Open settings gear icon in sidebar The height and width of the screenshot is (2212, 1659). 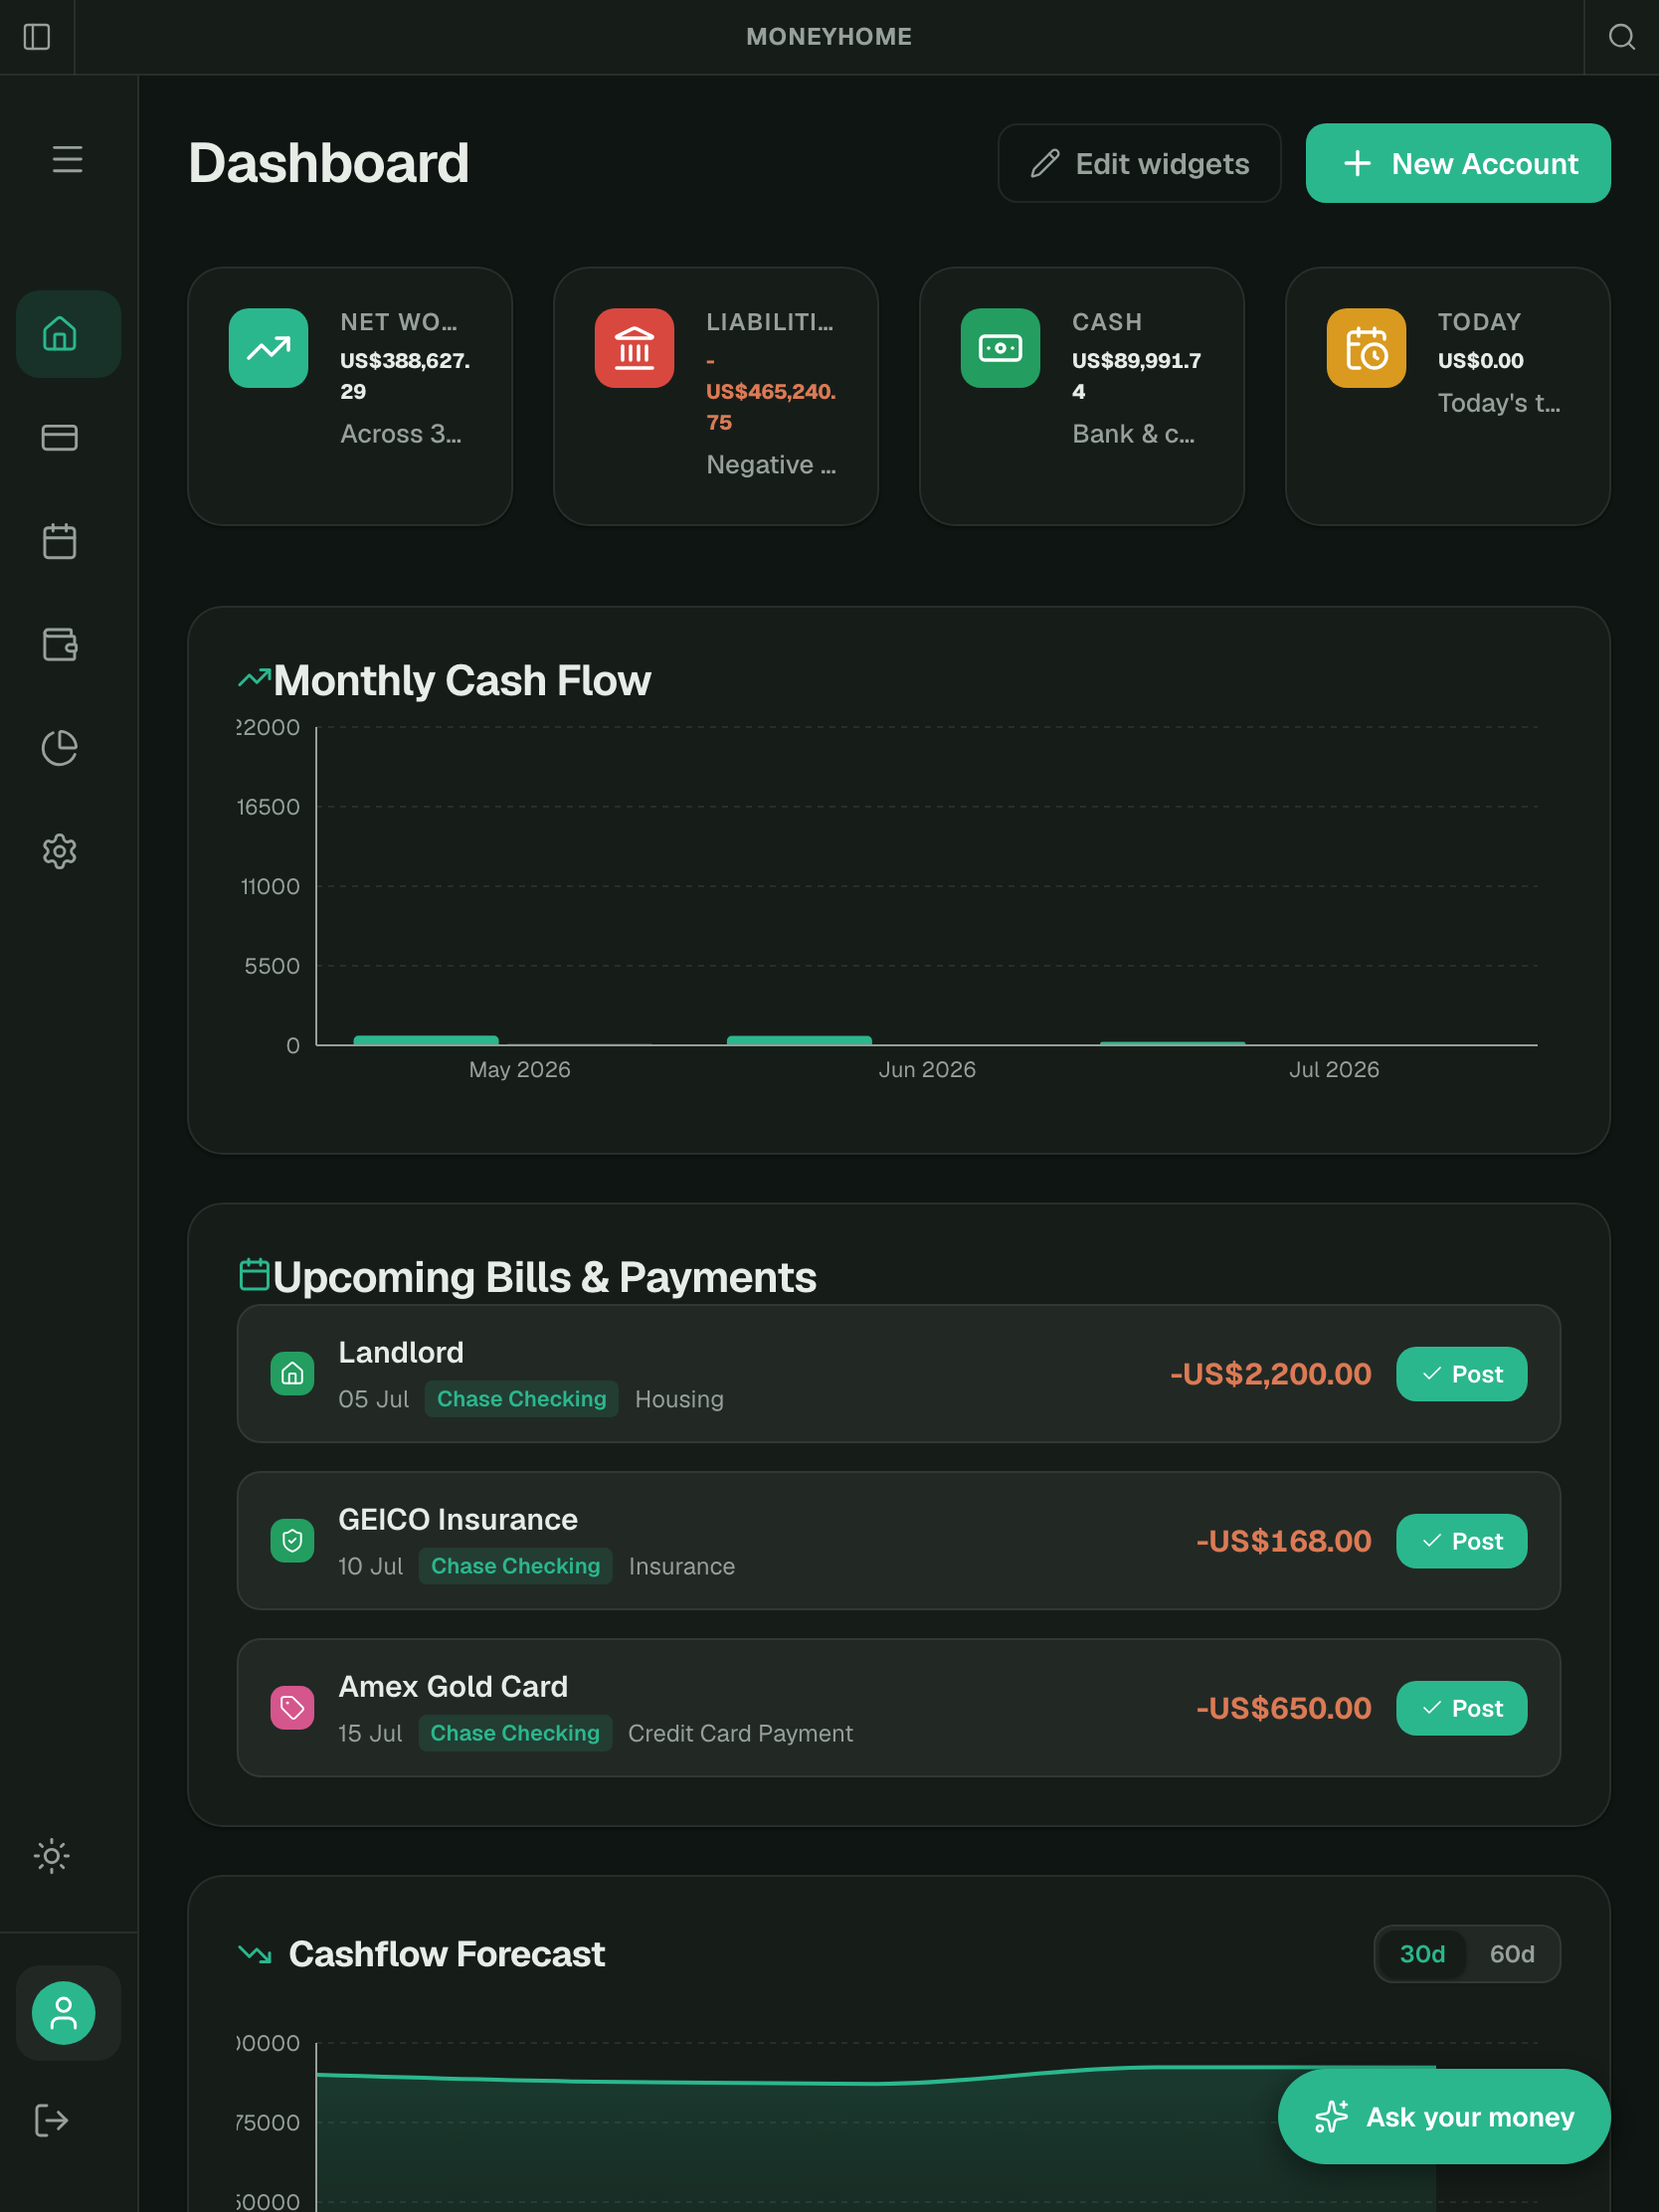tap(60, 851)
